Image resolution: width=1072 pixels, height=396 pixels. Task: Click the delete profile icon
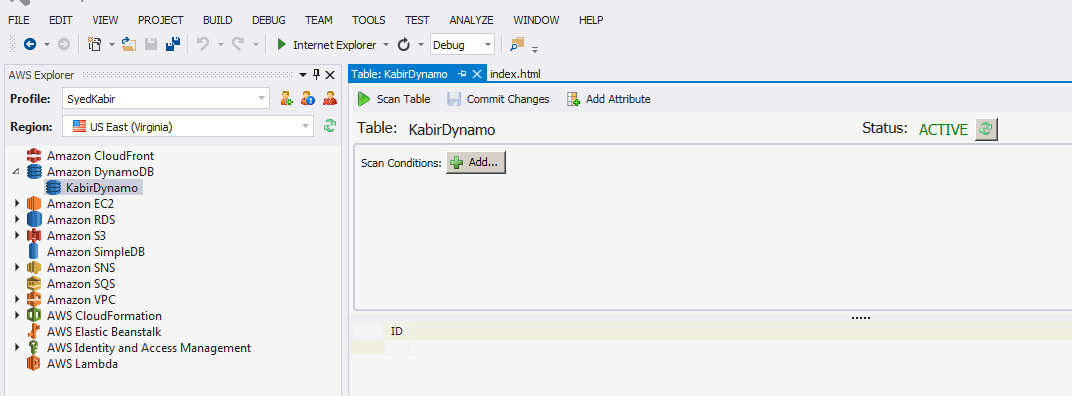click(330, 98)
